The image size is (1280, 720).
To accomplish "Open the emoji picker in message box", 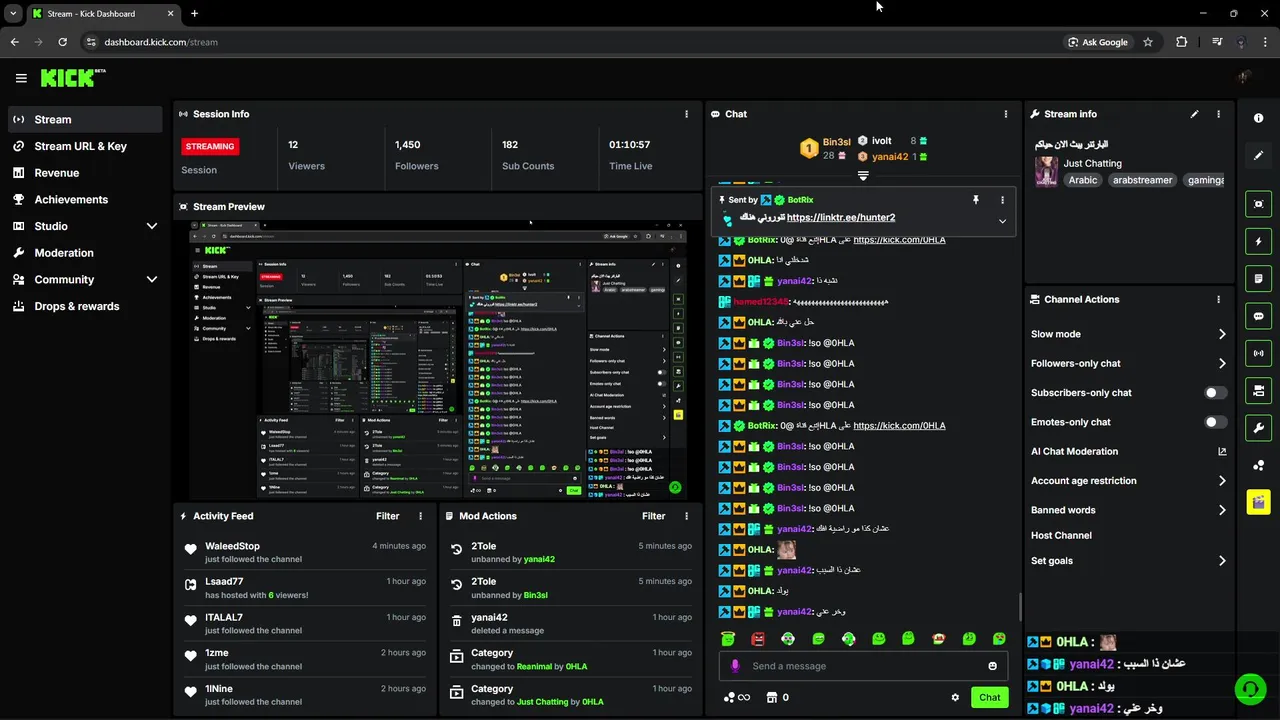I will (x=992, y=666).
